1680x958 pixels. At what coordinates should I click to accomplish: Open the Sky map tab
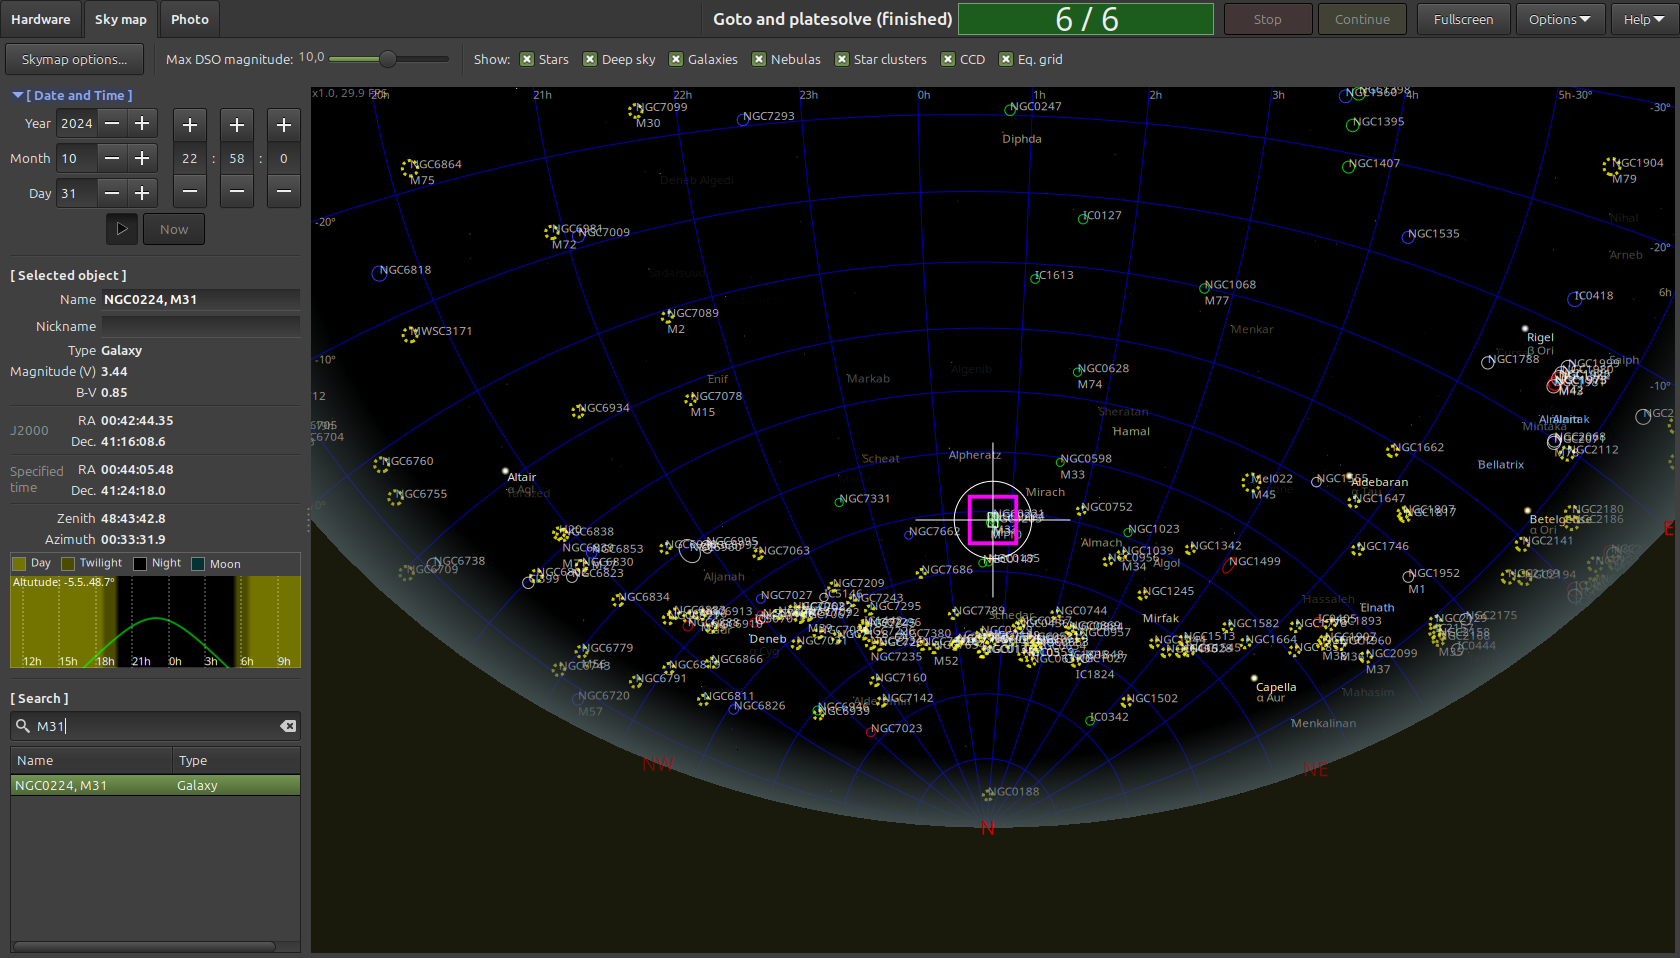pyautogui.click(x=121, y=19)
